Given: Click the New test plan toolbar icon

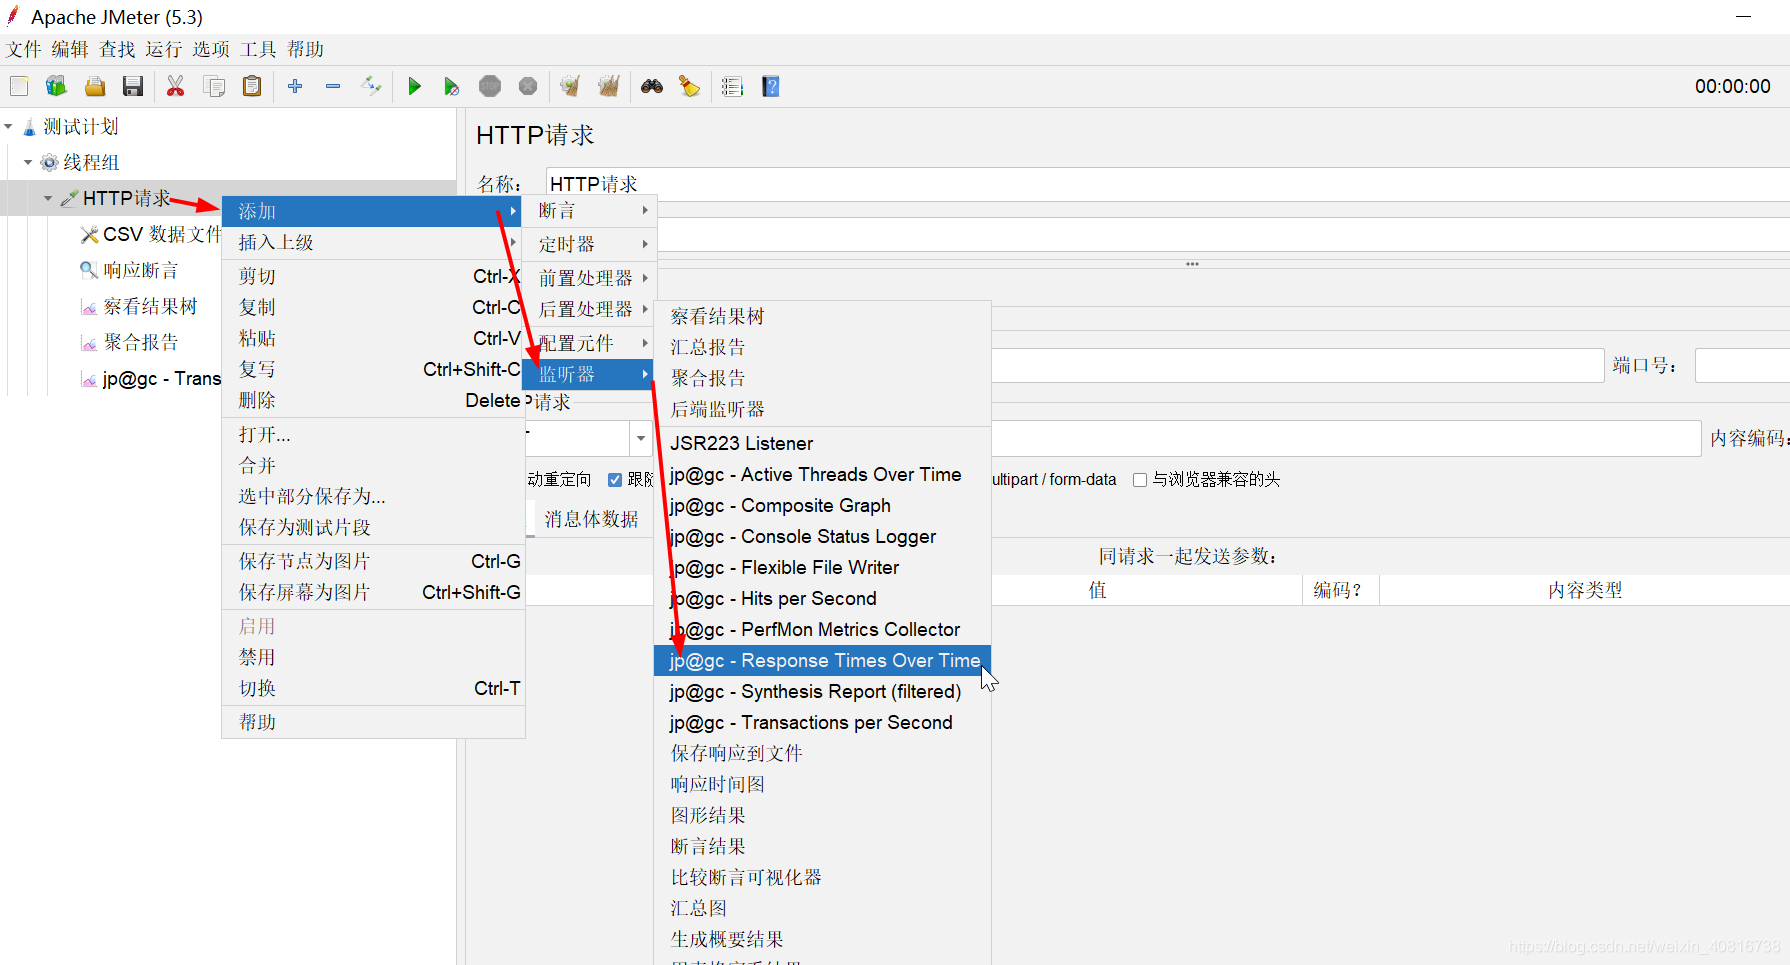Looking at the screenshot, I should 19,87.
